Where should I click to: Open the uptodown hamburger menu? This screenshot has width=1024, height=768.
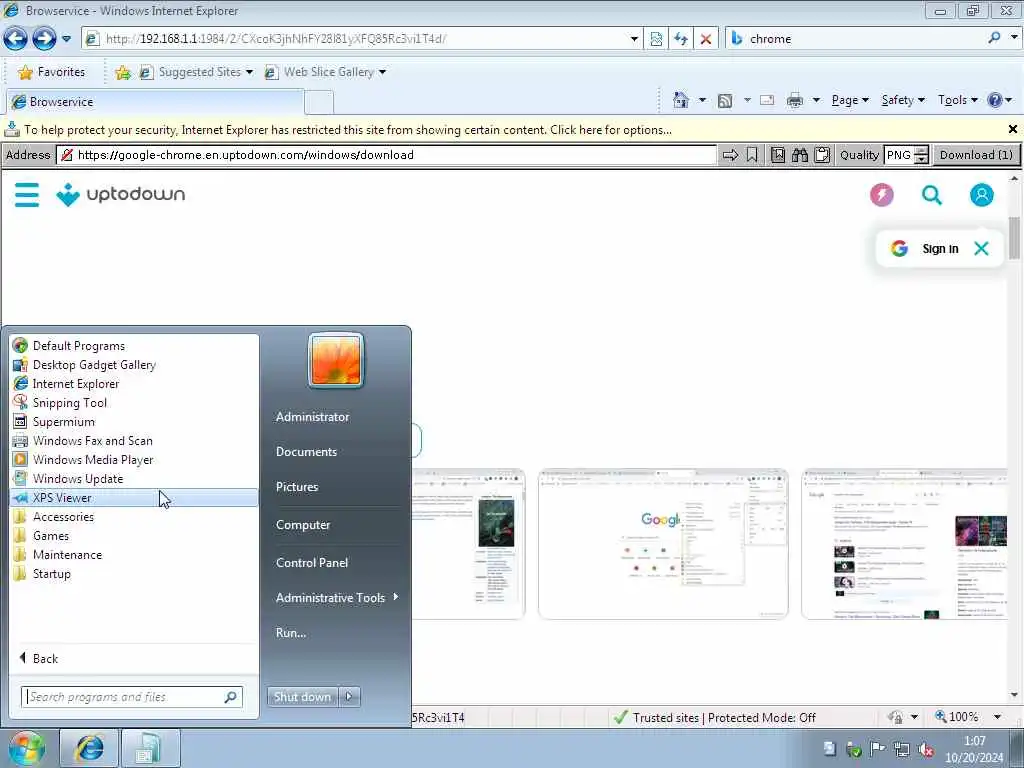coord(27,195)
